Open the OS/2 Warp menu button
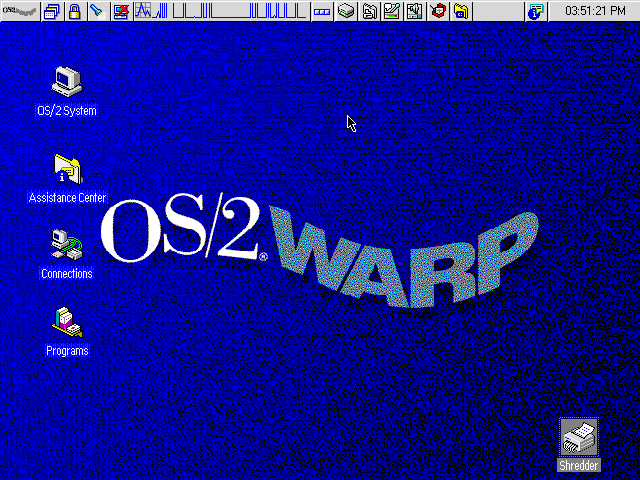This screenshot has height=480, width=640. coord(20,12)
